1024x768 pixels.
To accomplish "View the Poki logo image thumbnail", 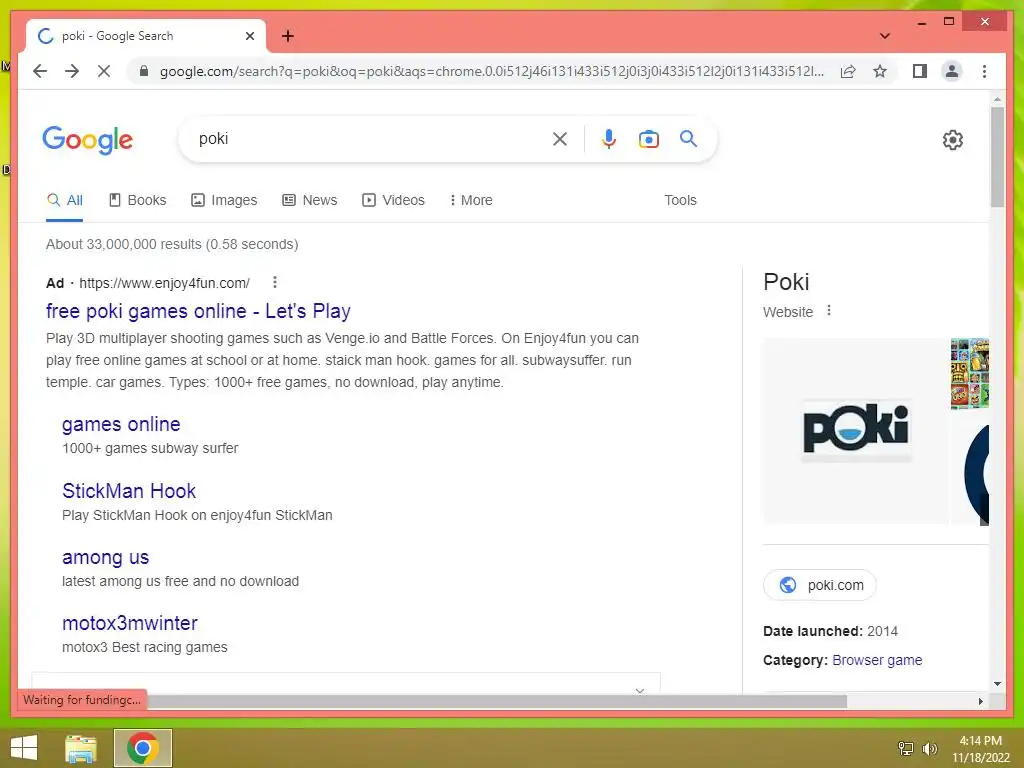I will (x=856, y=430).
